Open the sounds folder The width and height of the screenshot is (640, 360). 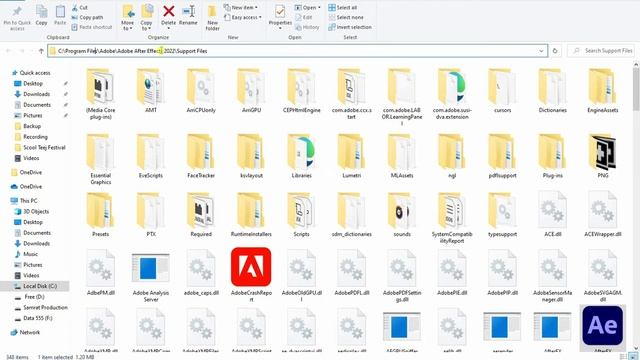(402, 215)
